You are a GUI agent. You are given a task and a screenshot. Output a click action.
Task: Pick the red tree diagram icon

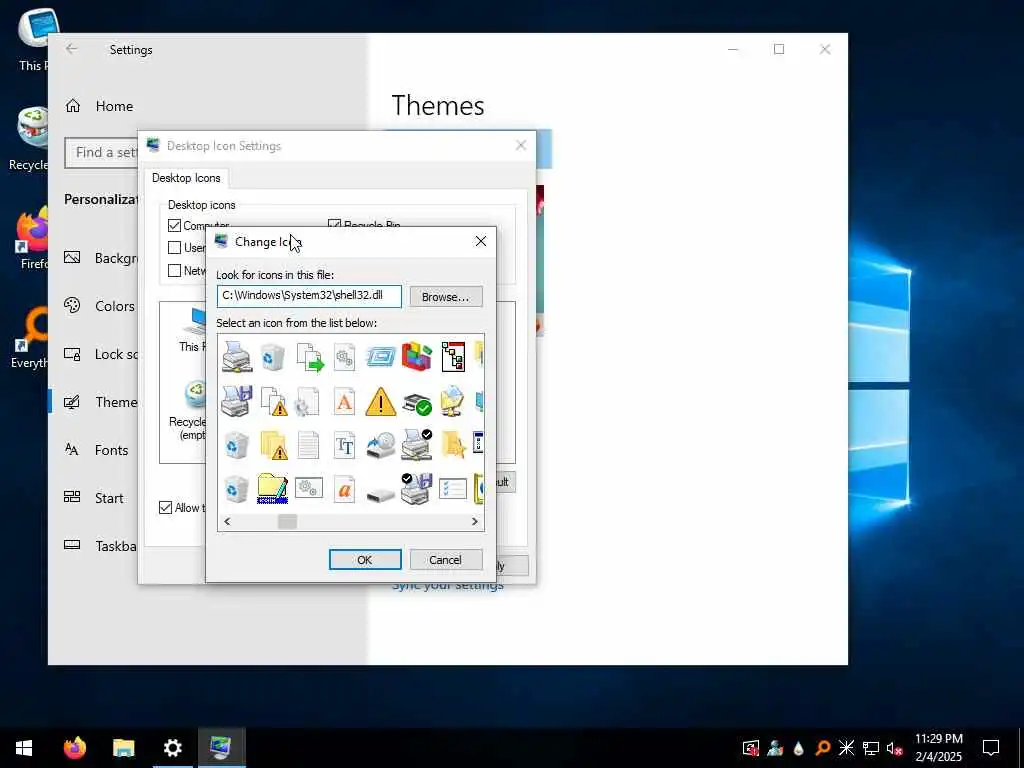[x=453, y=357]
